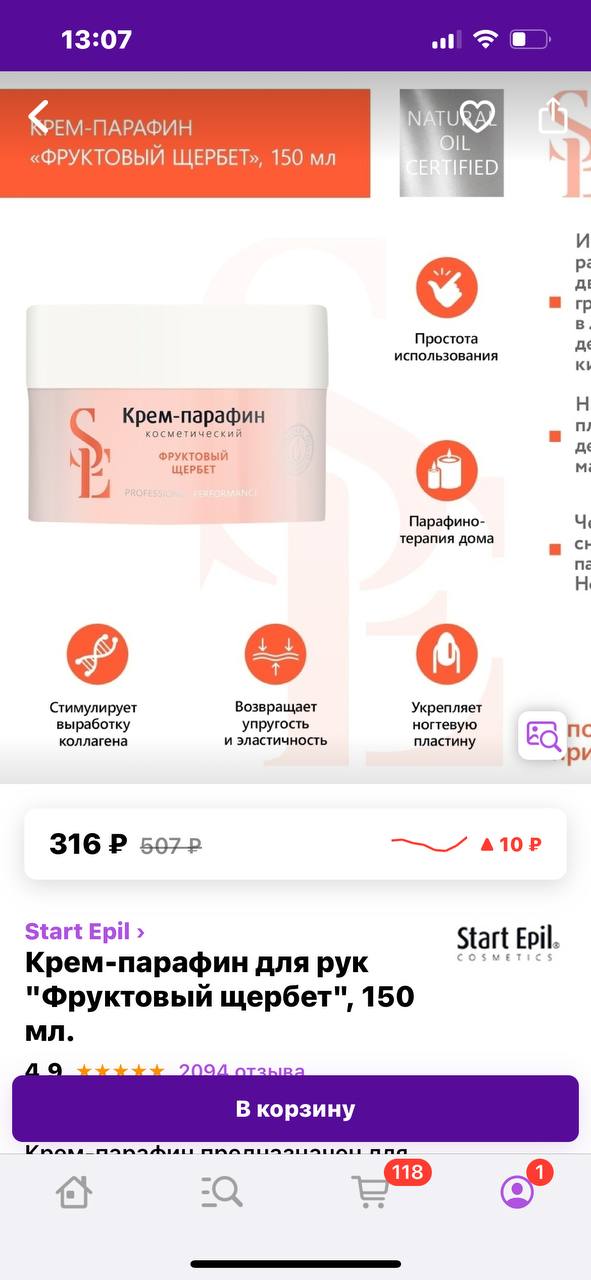Tap the back arrow icon

pos(39,116)
